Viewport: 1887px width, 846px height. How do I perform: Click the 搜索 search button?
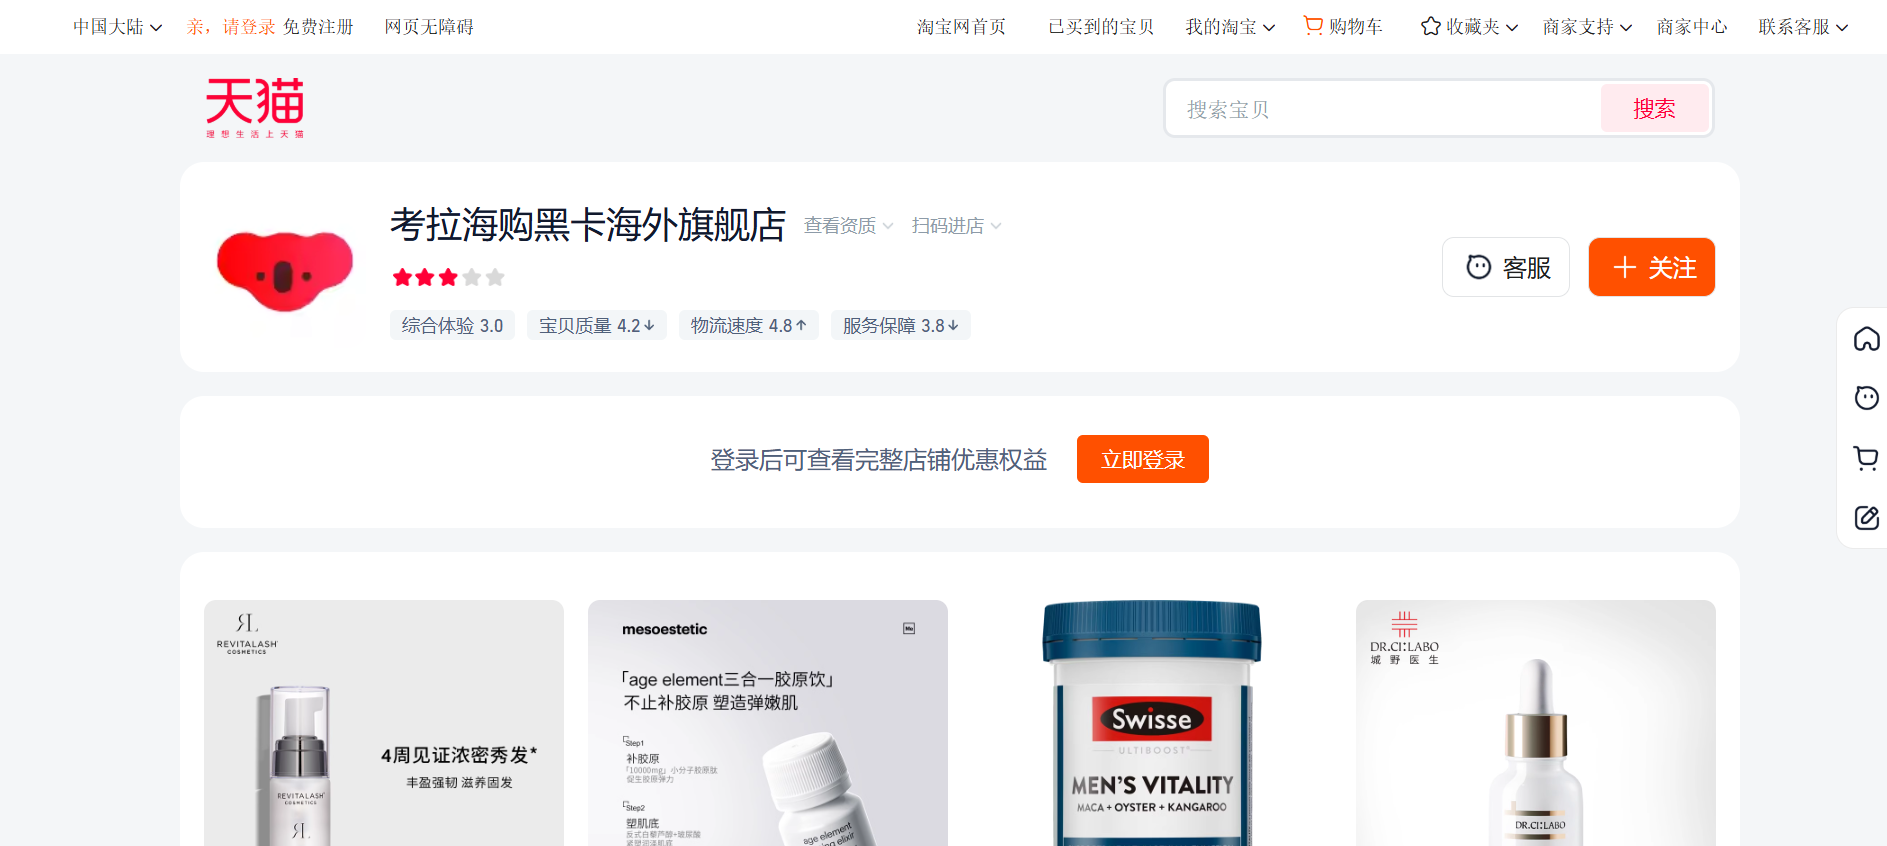coord(1654,108)
